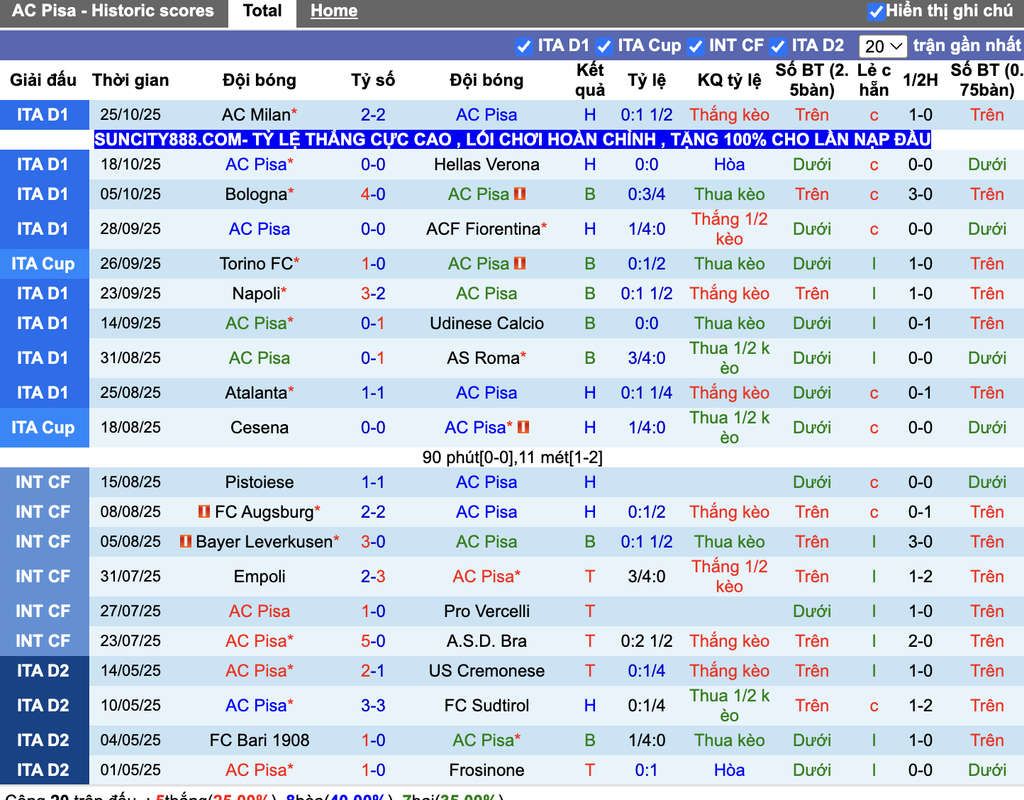
Task: Select Pro Vercelli team name
Action: 487,611
